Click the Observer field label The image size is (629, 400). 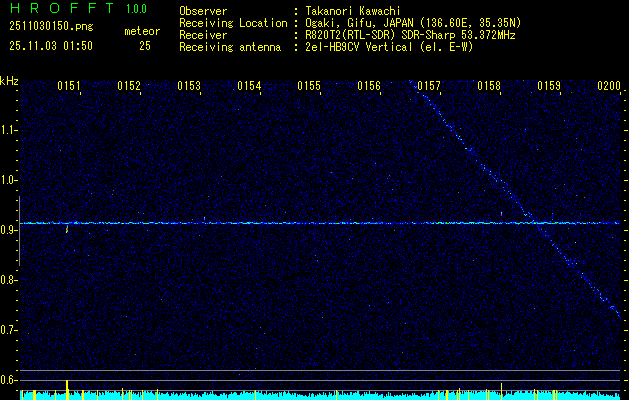click(x=203, y=11)
